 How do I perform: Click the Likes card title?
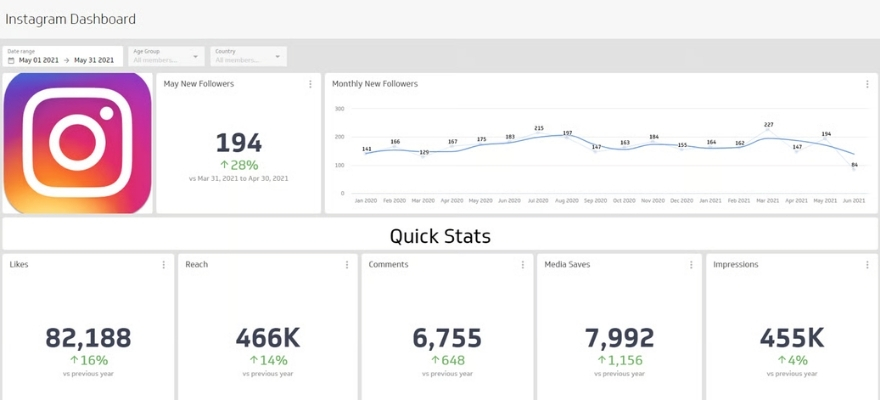(19, 264)
